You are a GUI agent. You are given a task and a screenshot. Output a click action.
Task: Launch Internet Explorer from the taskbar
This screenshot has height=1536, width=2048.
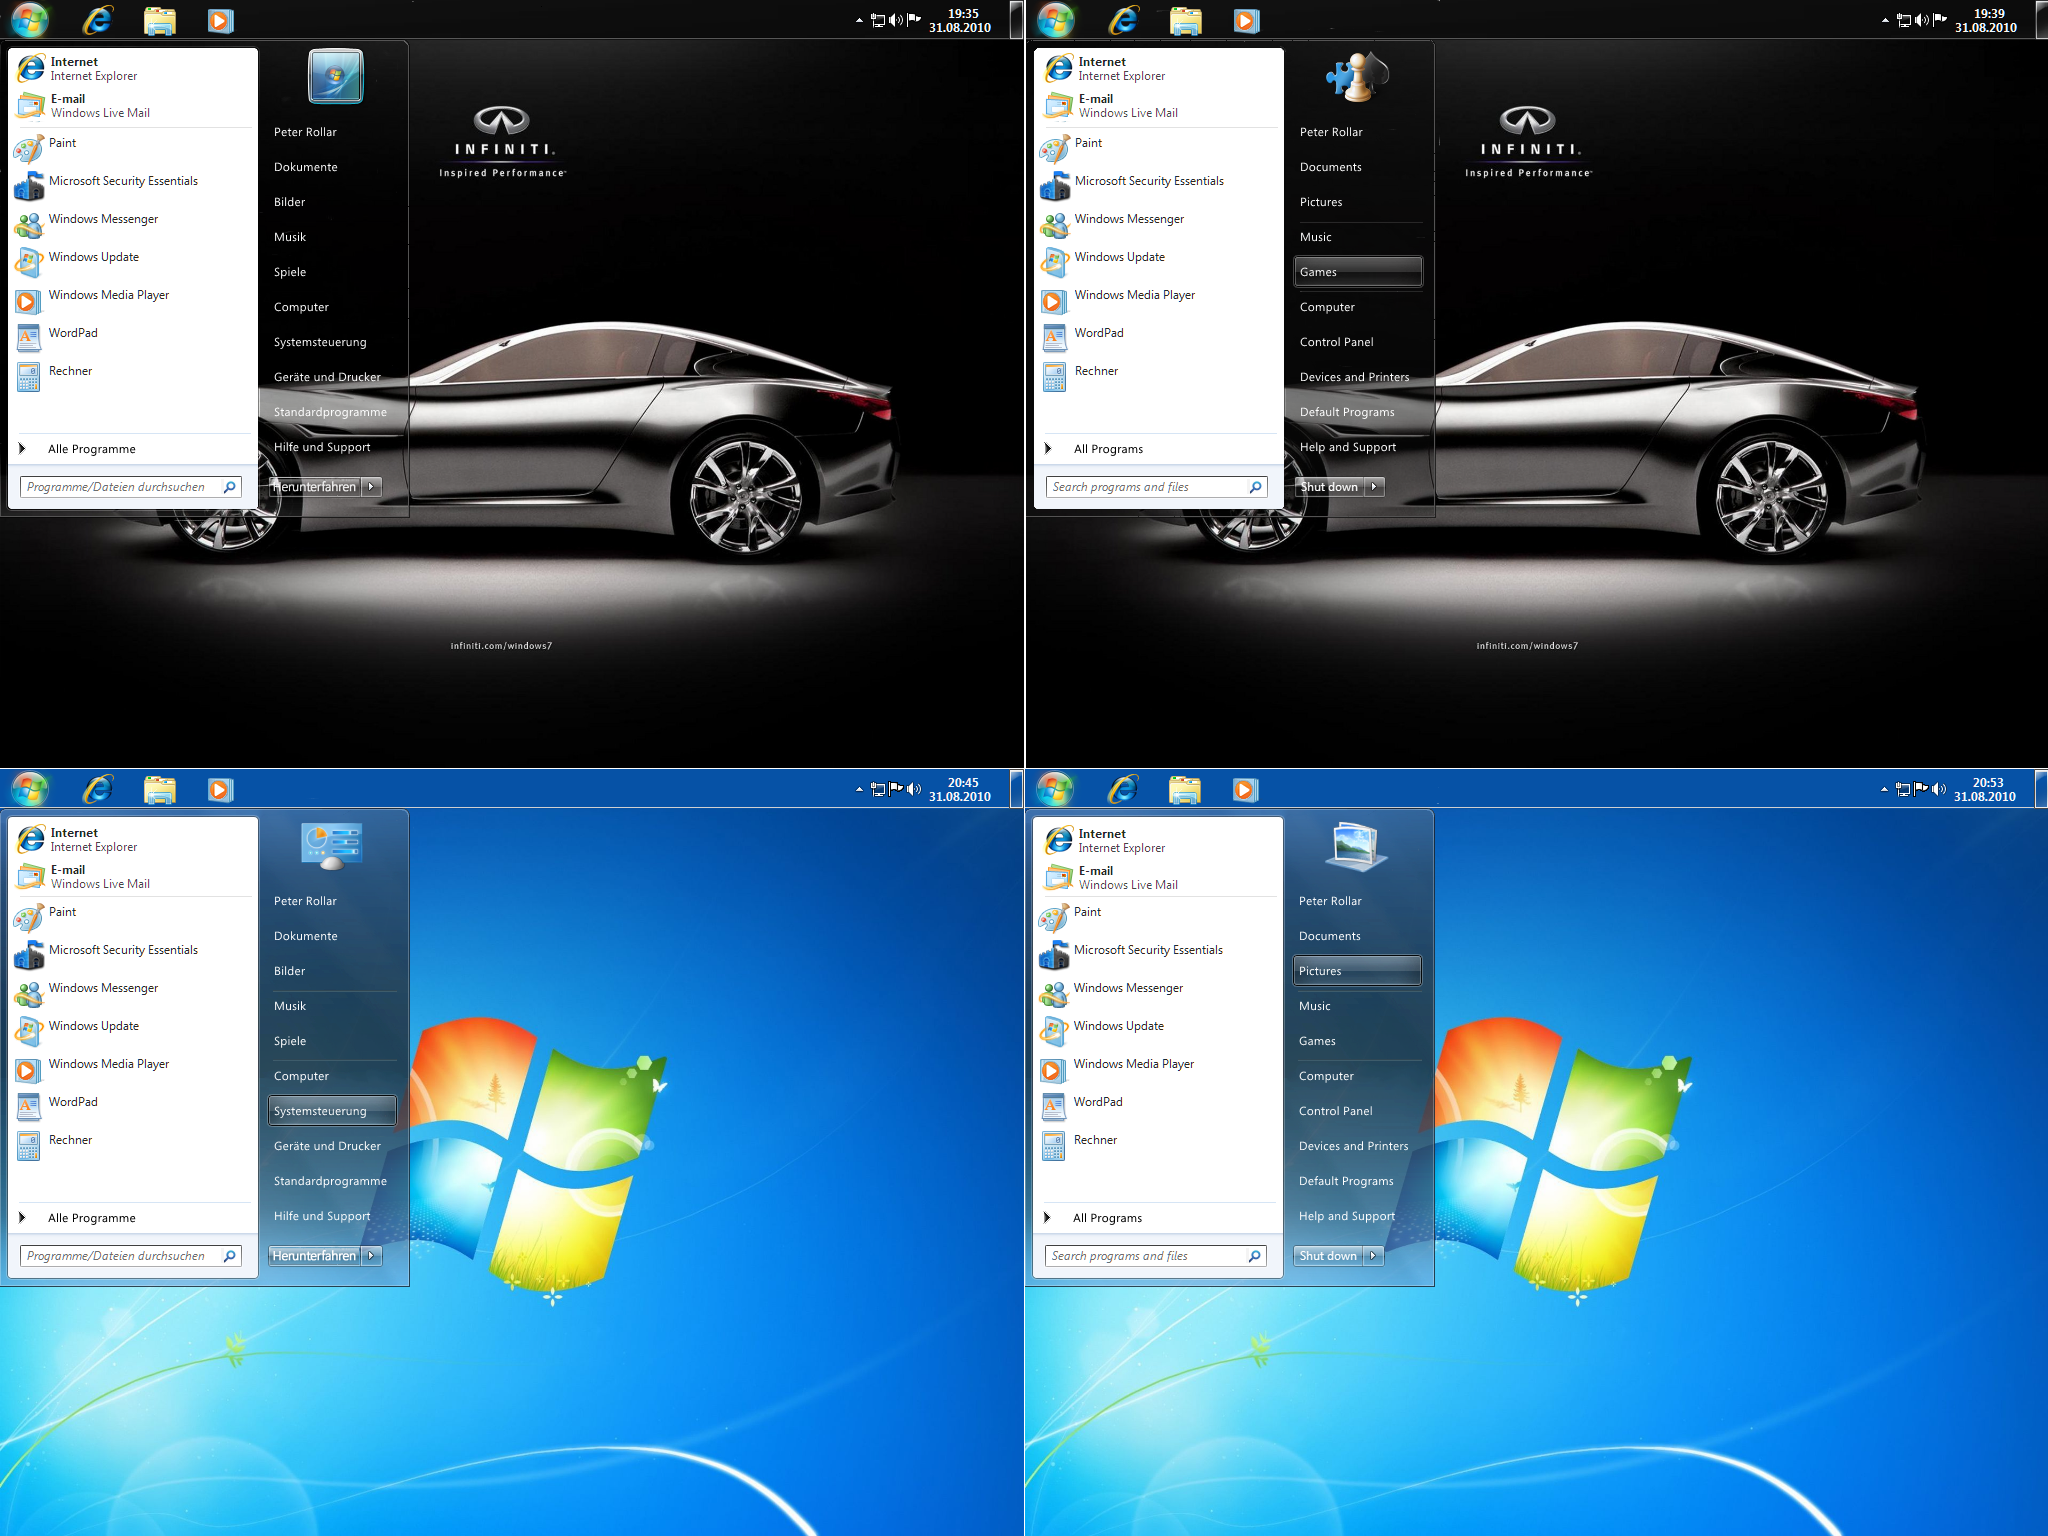[97, 20]
